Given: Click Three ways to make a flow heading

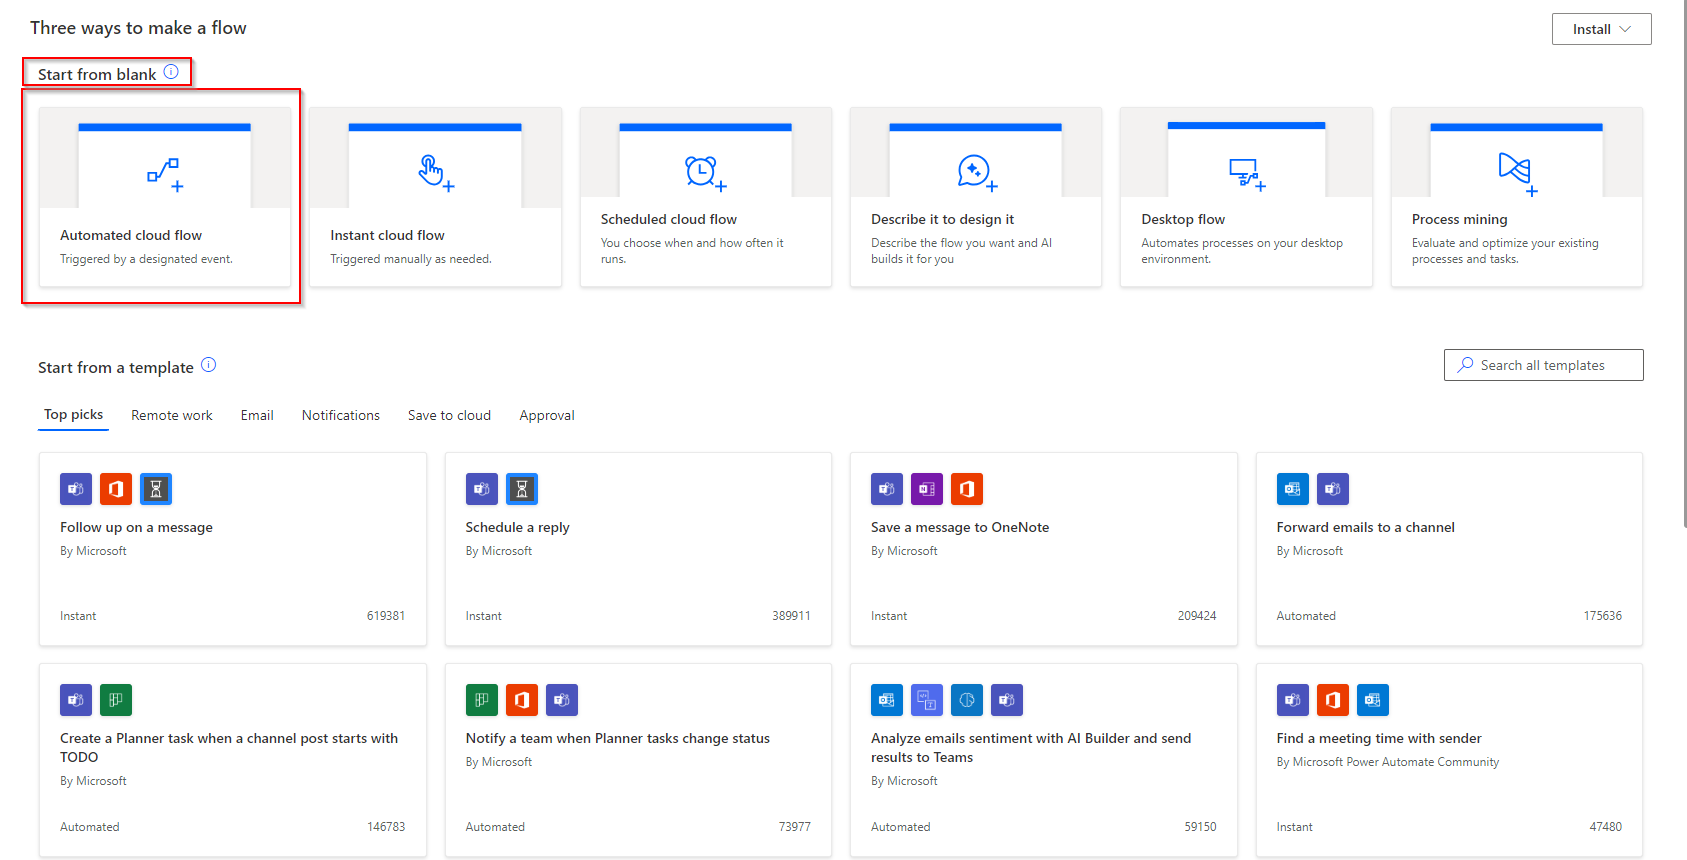Looking at the screenshot, I should (138, 28).
